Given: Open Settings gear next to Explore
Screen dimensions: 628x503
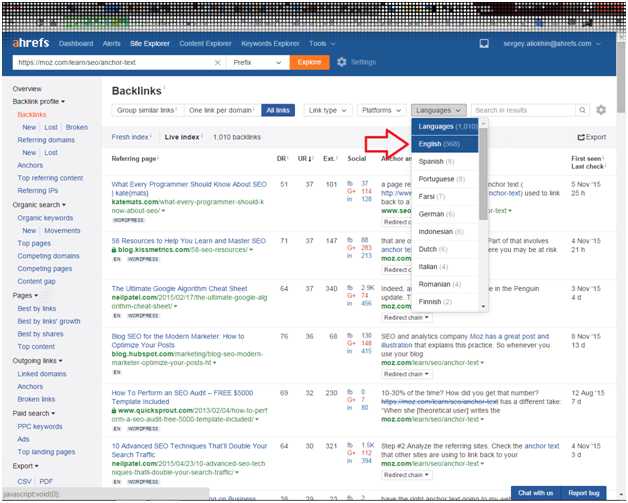Looking at the screenshot, I should pos(342,62).
